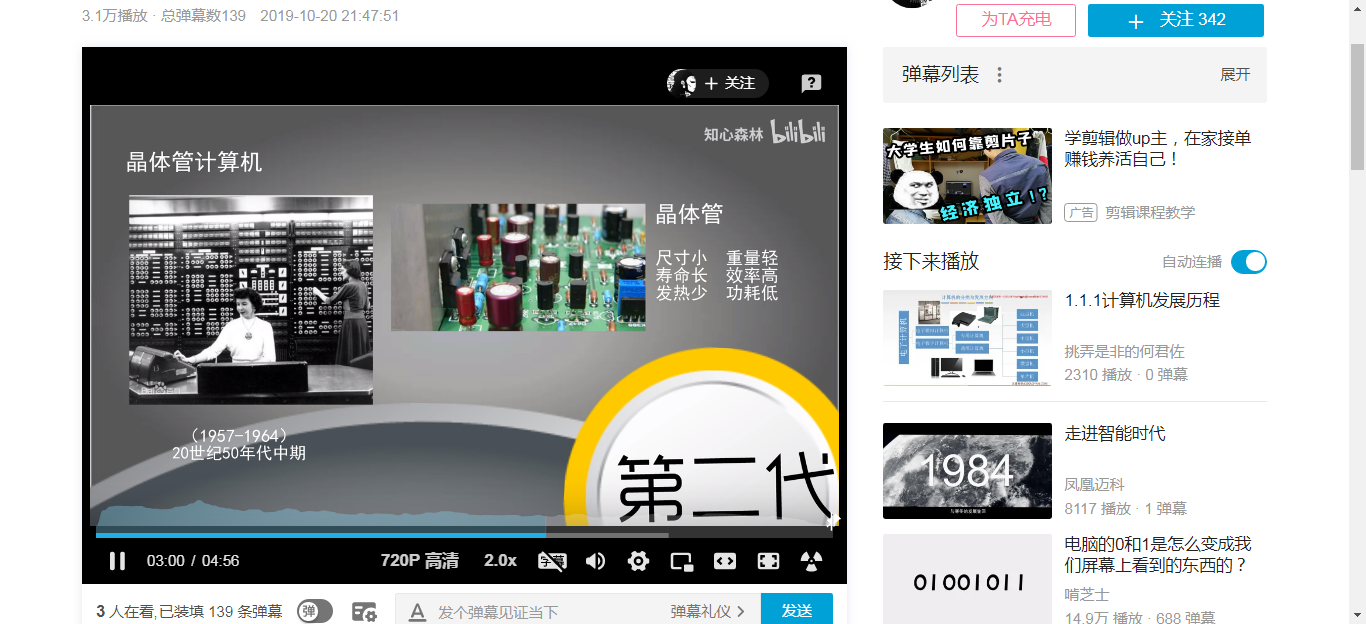This screenshot has width=1366, height=624.
Task: Click 总弹幕数139 text
Action: coord(203,16)
